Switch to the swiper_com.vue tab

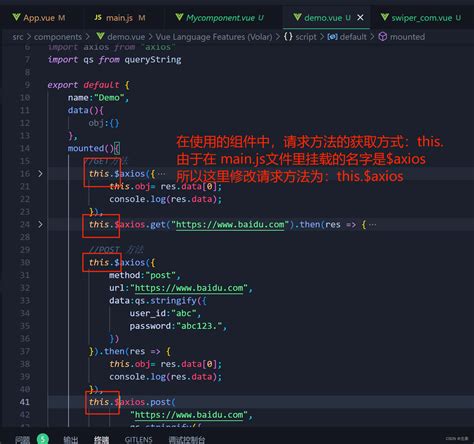click(421, 18)
